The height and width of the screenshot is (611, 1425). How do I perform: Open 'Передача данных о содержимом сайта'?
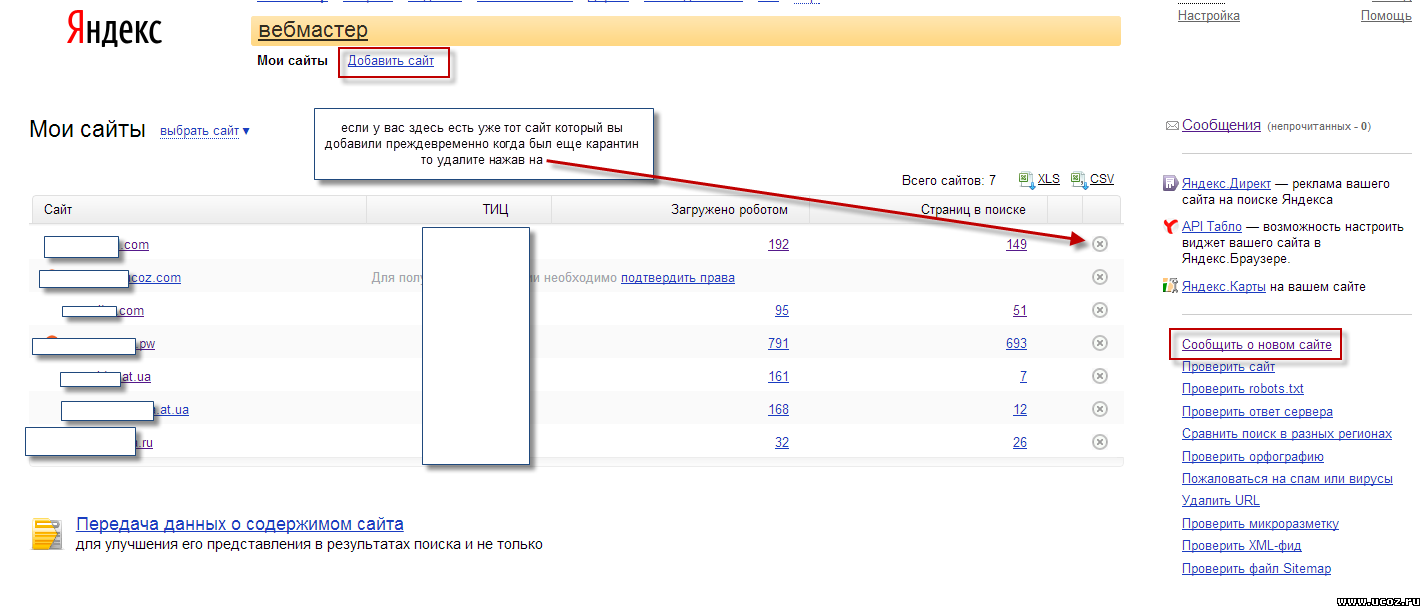click(x=240, y=524)
